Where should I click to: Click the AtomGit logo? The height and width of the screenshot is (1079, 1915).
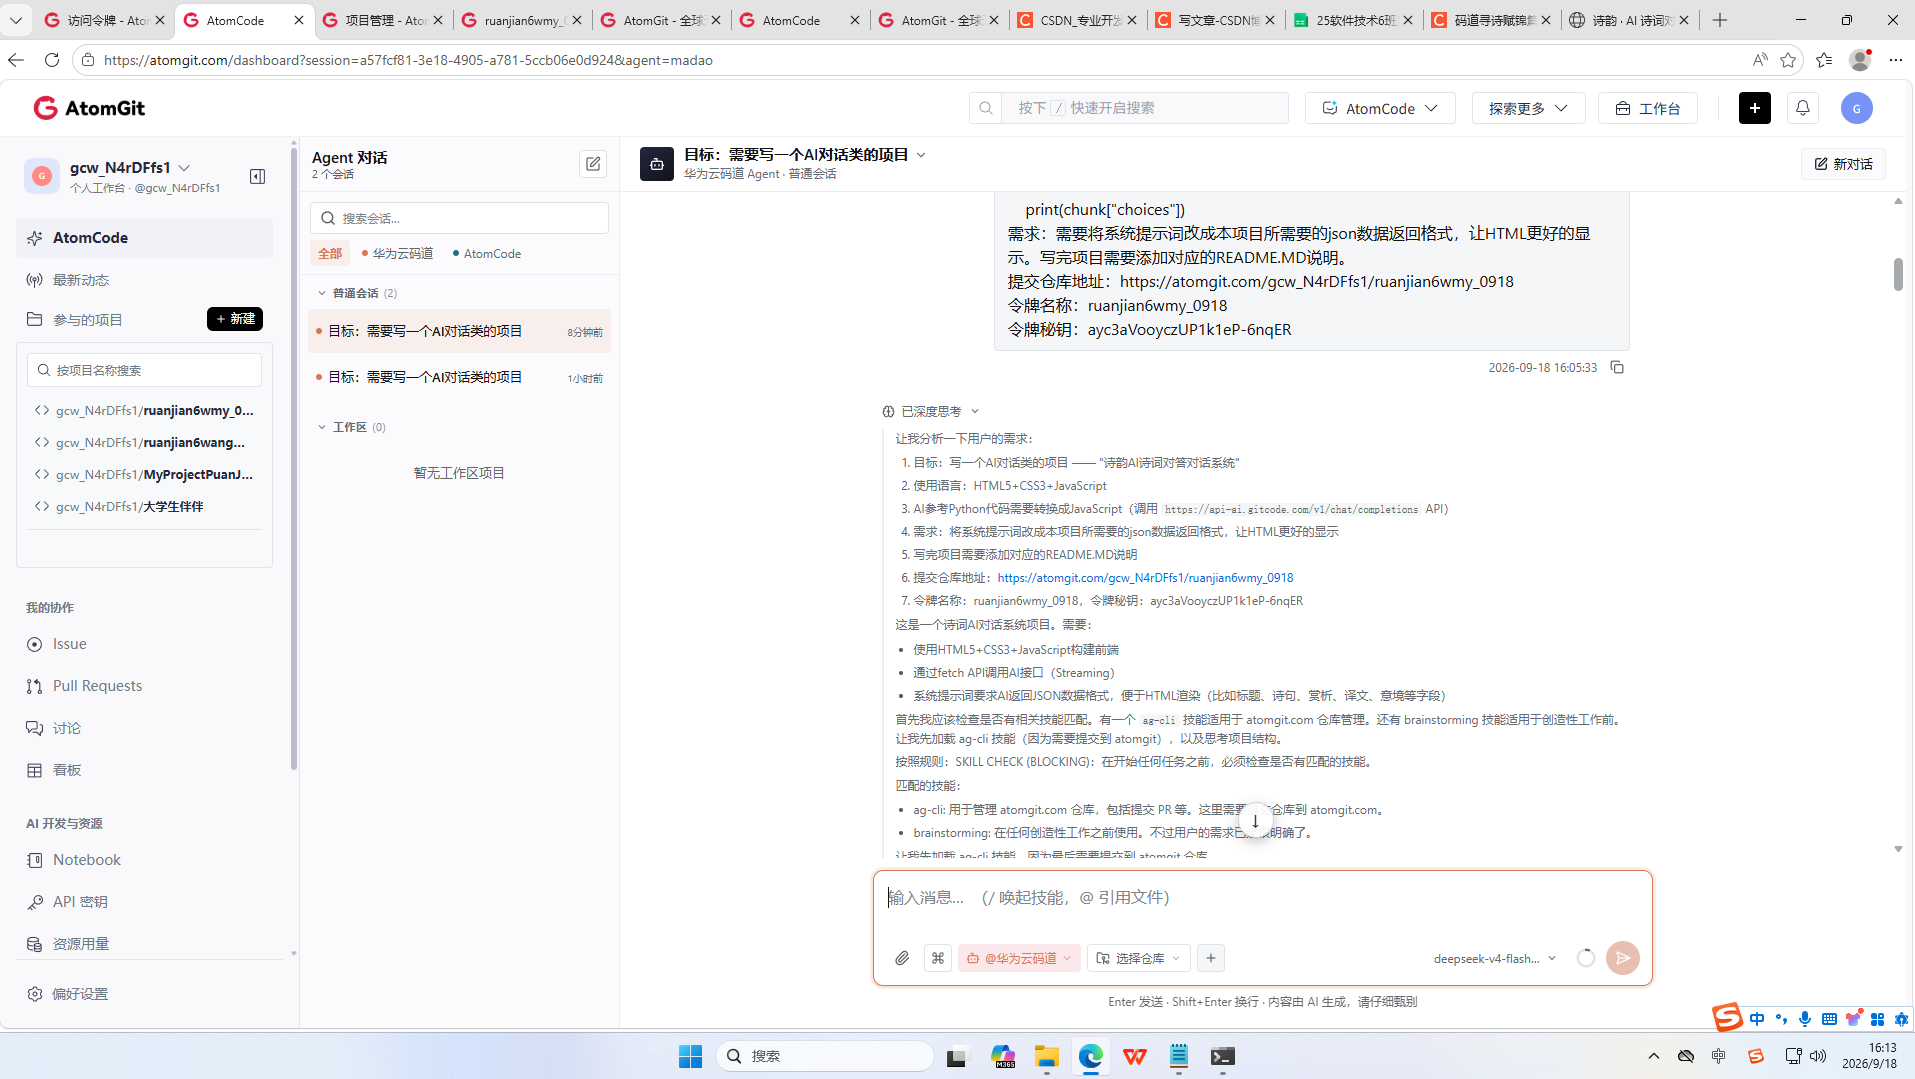pyautogui.click(x=89, y=108)
